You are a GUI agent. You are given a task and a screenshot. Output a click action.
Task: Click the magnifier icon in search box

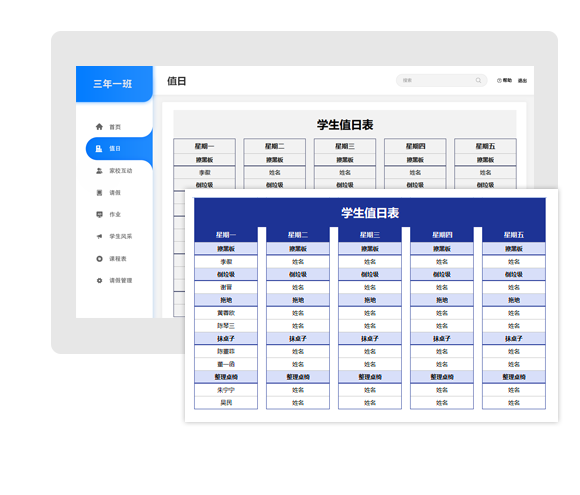pos(478,80)
